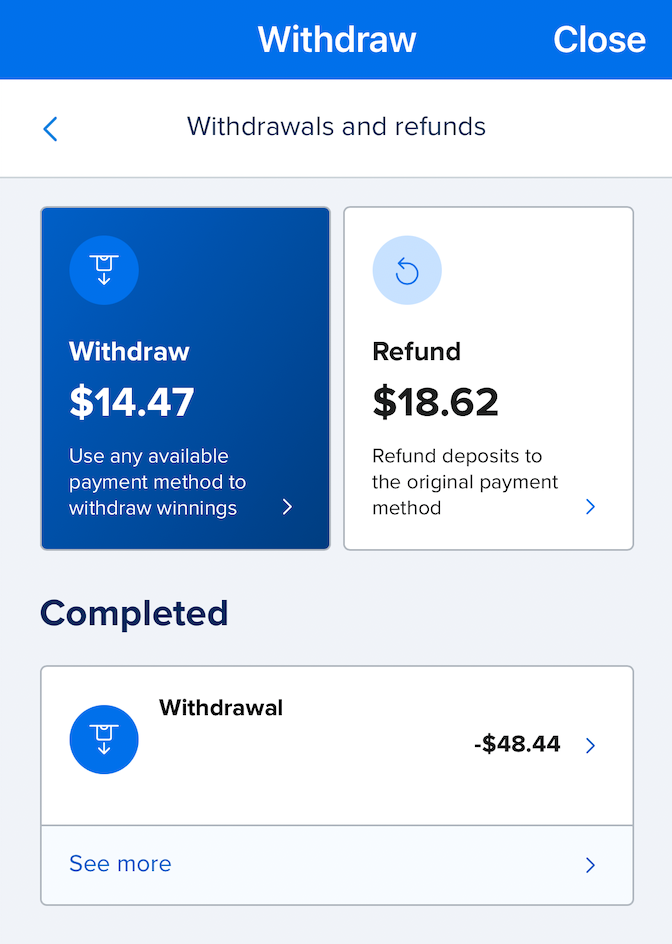
Task: Click the Withdraw title in the header
Action: [x=336, y=39]
